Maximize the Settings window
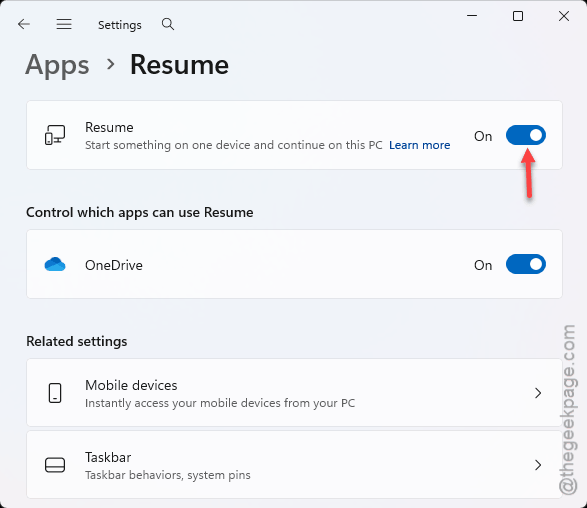The width and height of the screenshot is (587, 508). coord(518,16)
